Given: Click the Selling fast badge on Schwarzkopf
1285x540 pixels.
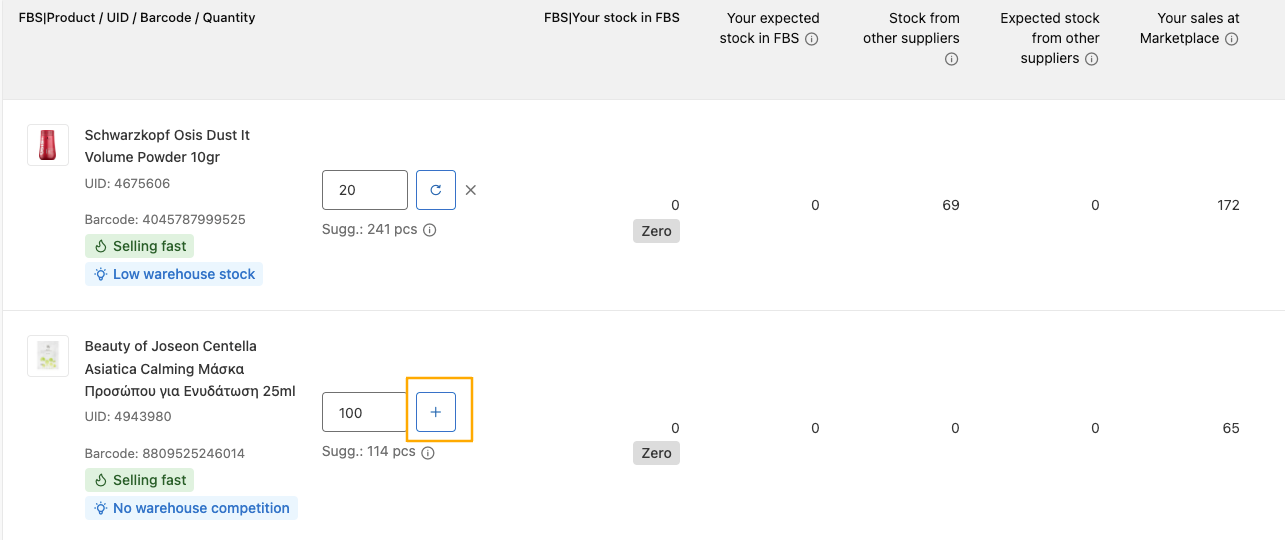Looking at the screenshot, I should tap(139, 246).
